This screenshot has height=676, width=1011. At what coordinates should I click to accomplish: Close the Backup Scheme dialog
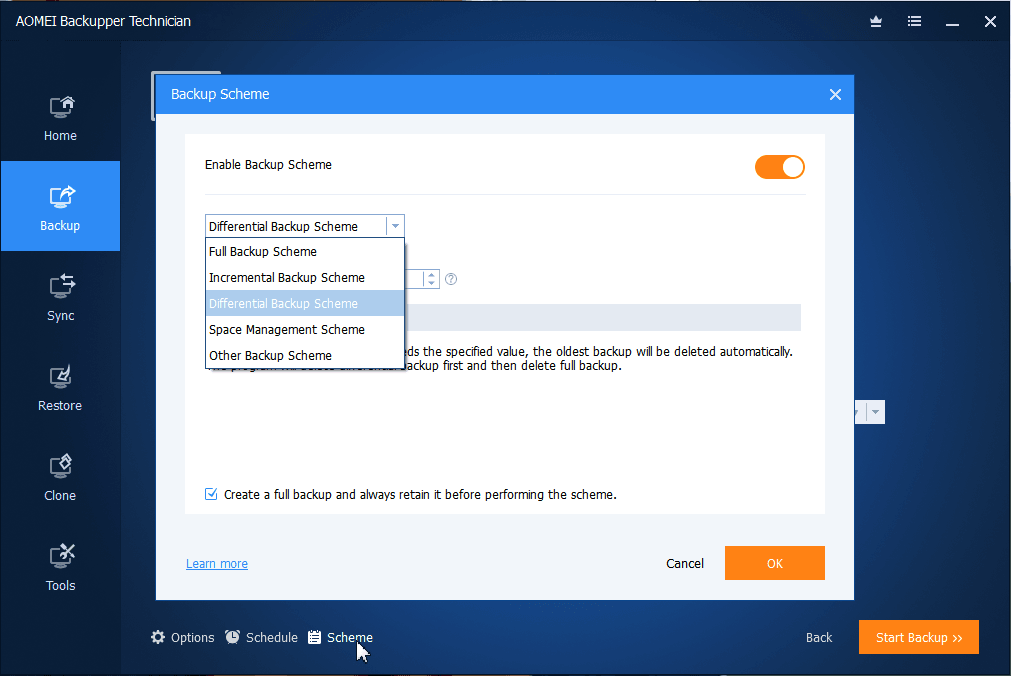tap(835, 95)
